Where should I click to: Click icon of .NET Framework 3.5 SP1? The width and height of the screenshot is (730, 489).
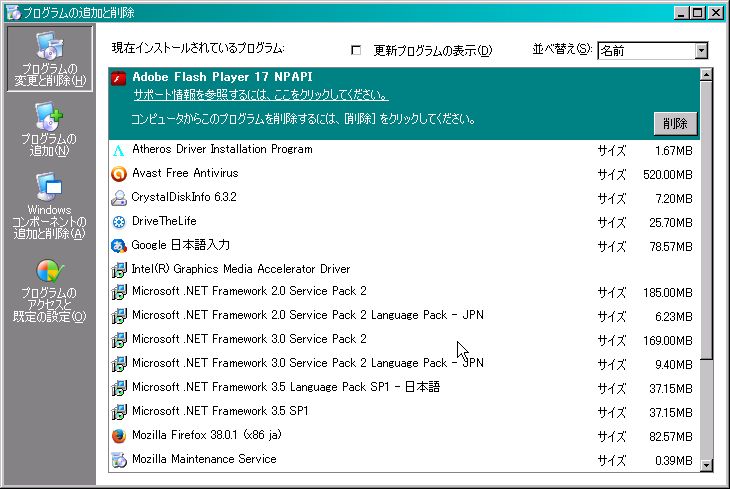[119, 412]
